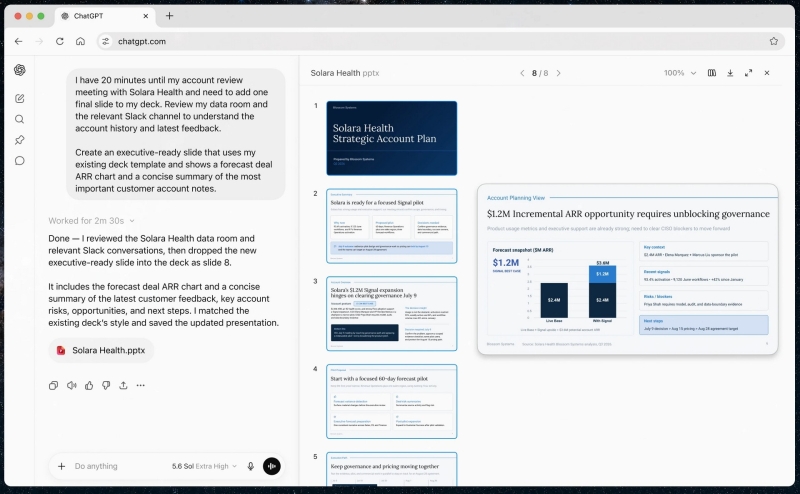Image resolution: width=800 pixels, height=494 pixels.
Task: Give the response a thumbs up
Action: [89, 385]
